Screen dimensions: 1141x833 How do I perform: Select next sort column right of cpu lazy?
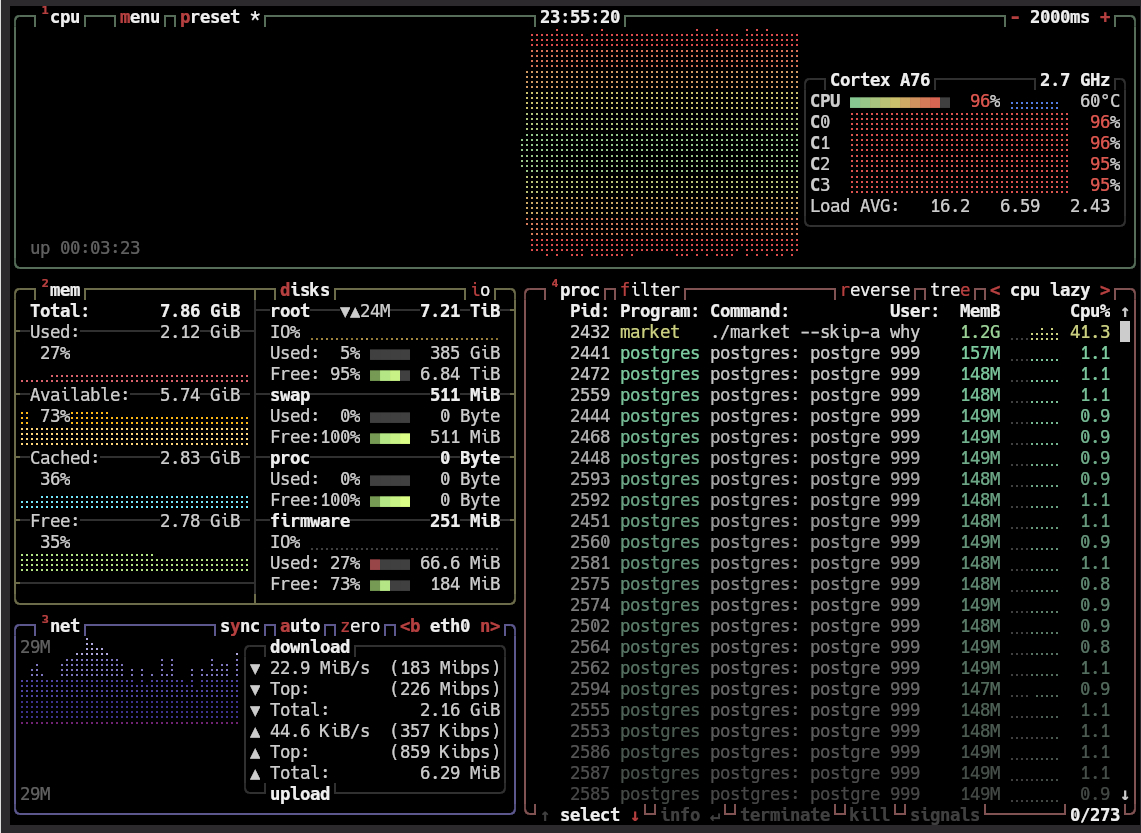point(1105,290)
